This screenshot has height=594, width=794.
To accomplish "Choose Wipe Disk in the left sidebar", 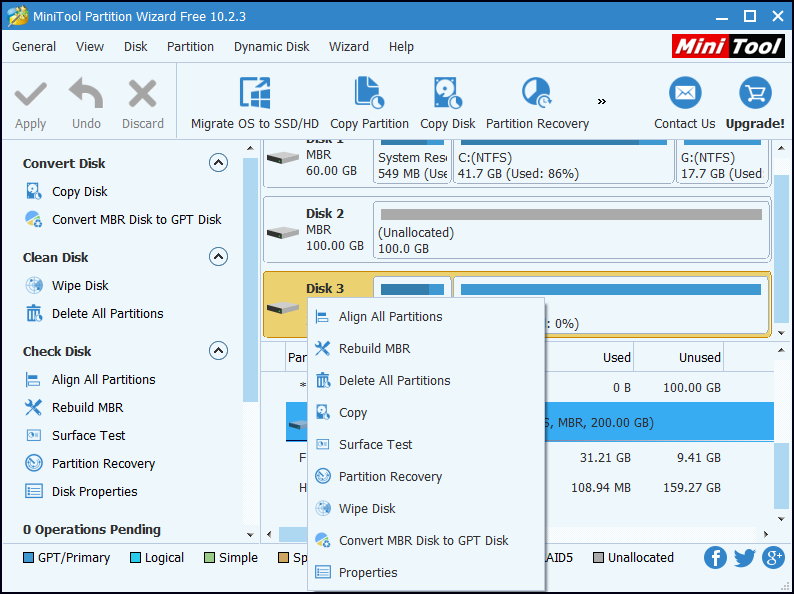I will point(66,286).
